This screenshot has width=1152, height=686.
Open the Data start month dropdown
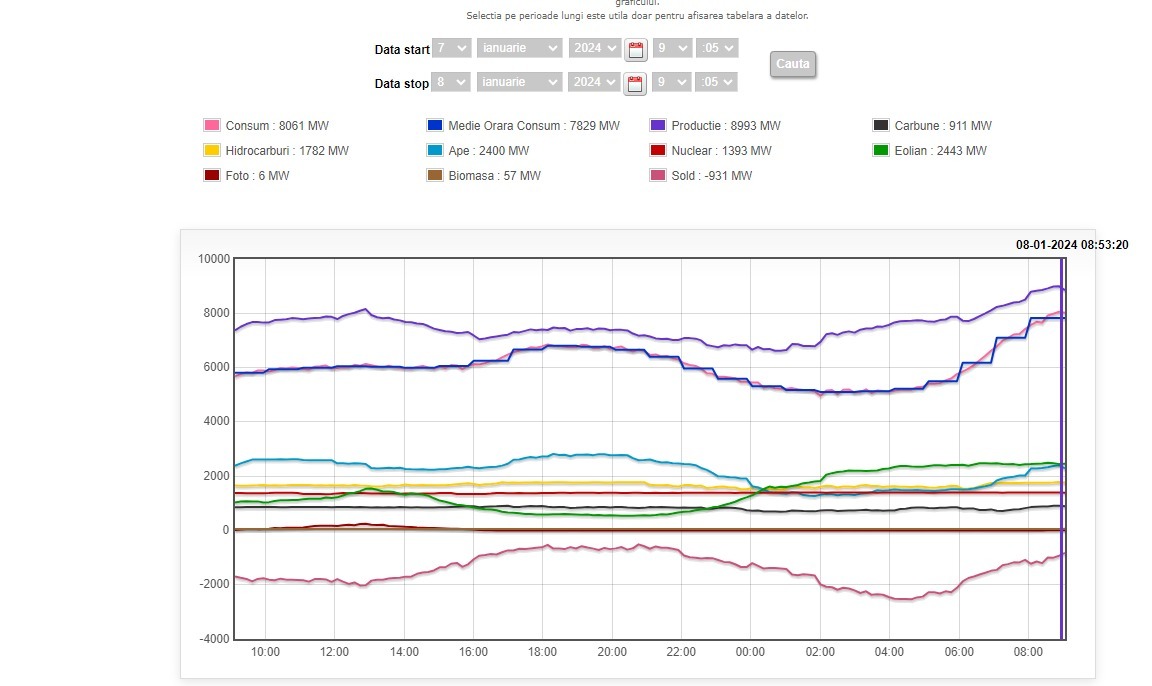click(519, 48)
